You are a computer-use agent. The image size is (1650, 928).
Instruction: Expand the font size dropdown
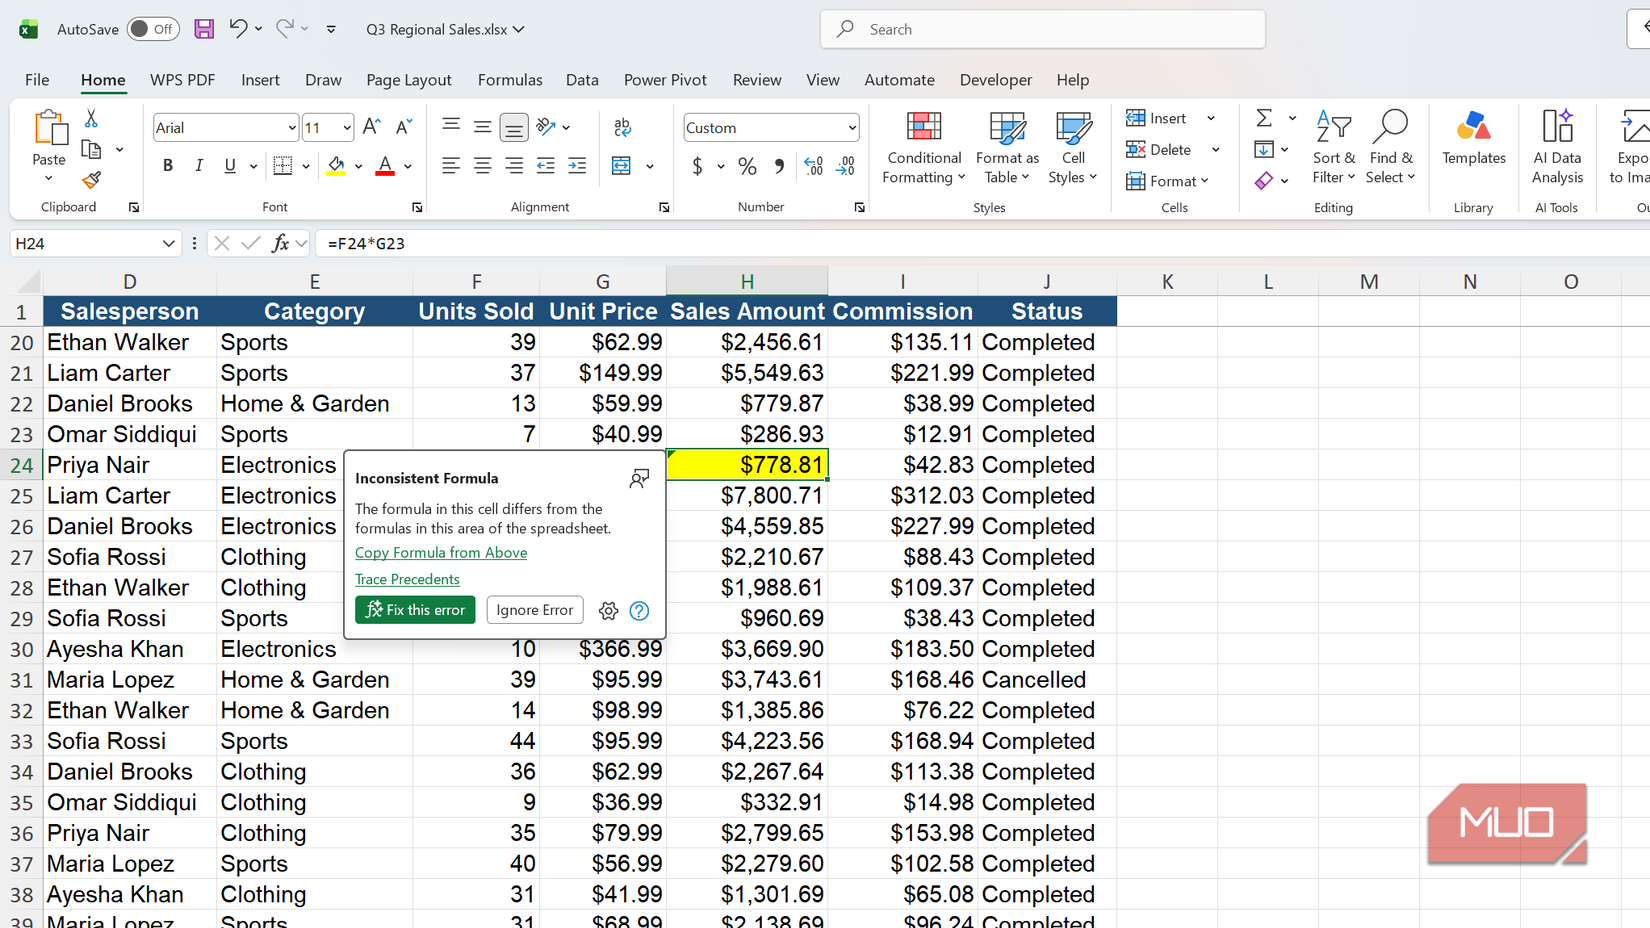click(x=347, y=128)
